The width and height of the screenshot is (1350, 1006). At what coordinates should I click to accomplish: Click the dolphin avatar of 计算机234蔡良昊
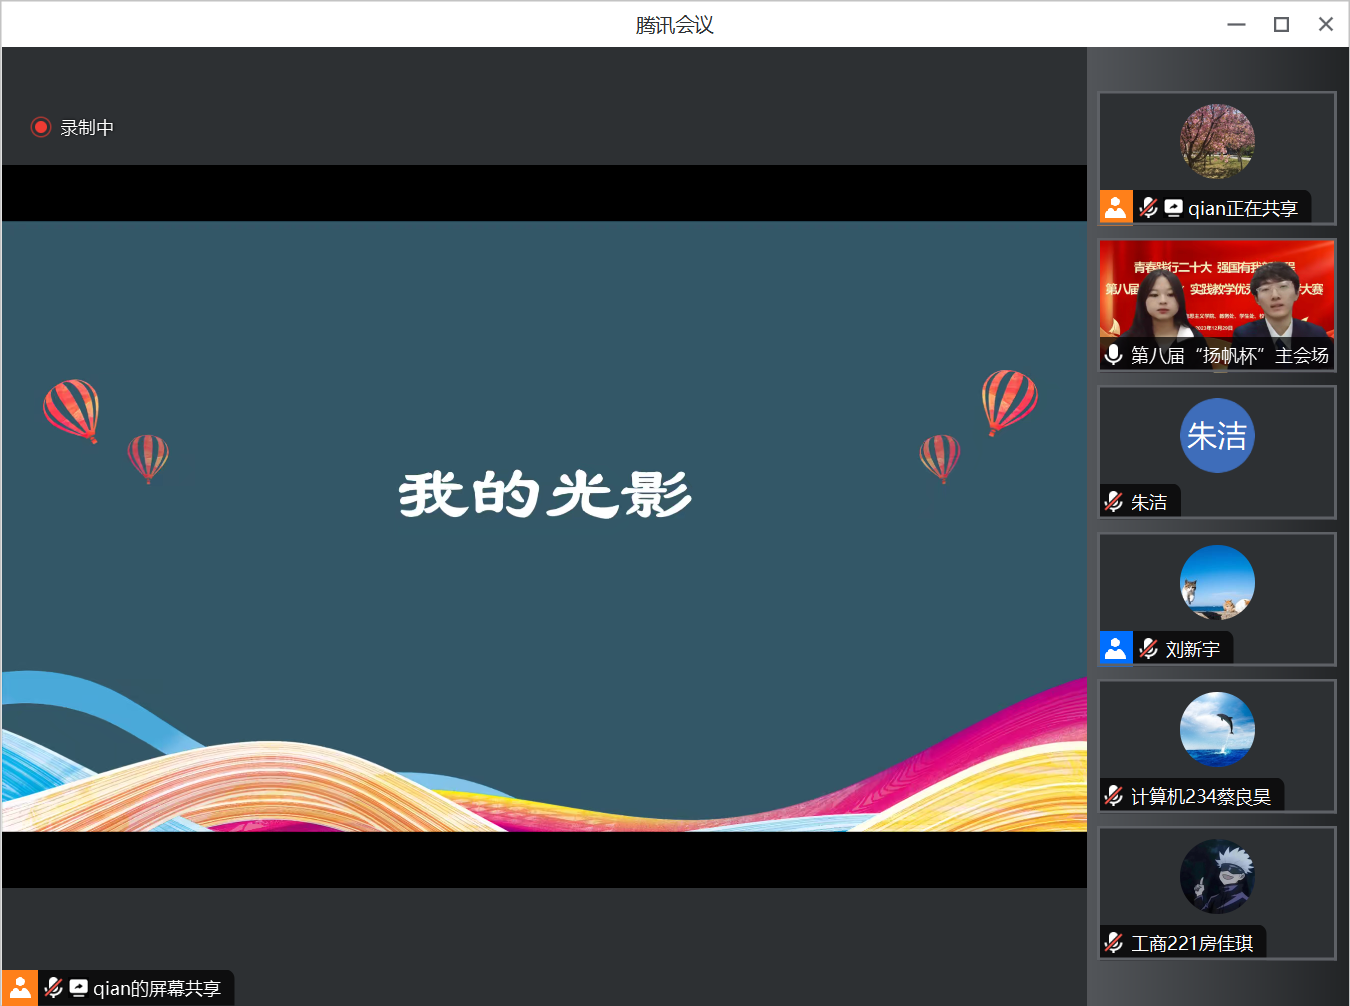[x=1216, y=729]
